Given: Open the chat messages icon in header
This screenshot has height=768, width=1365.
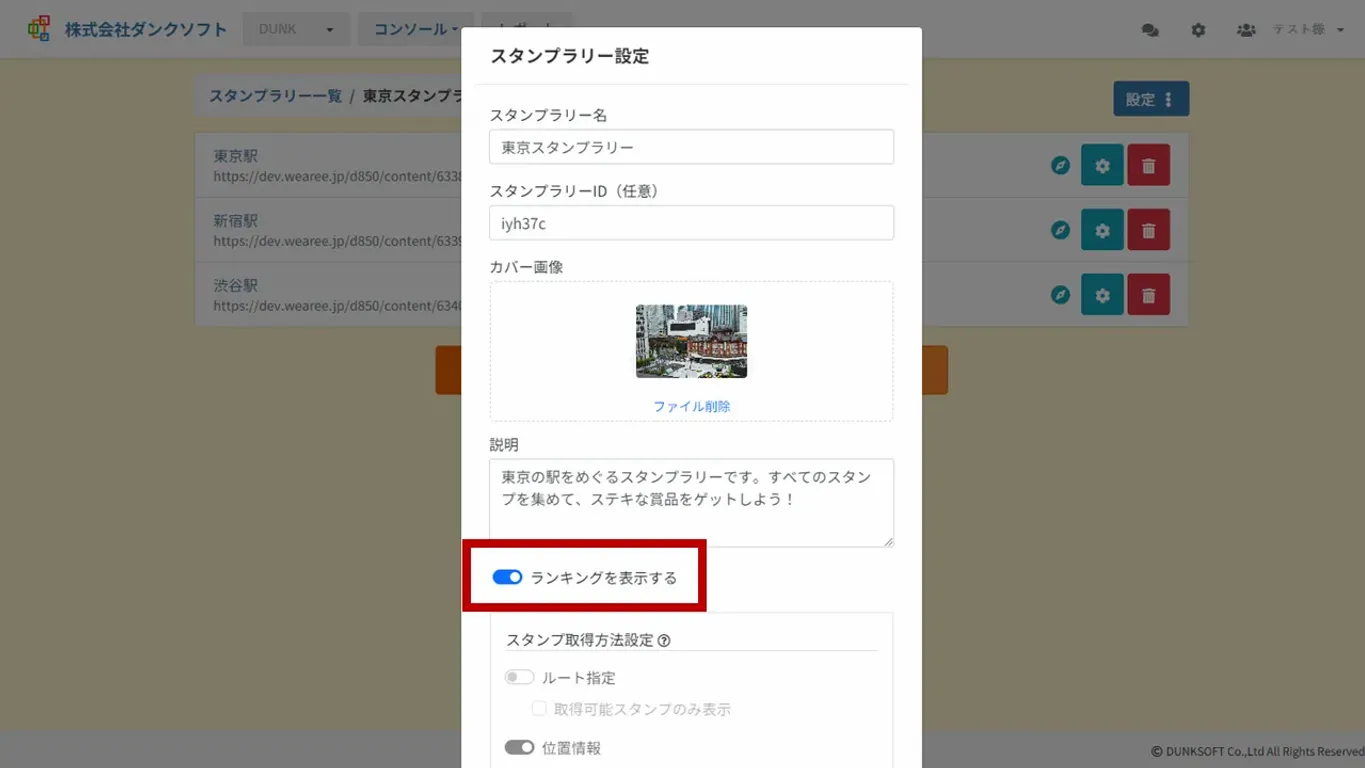Looking at the screenshot, I should pos(1150,30).
